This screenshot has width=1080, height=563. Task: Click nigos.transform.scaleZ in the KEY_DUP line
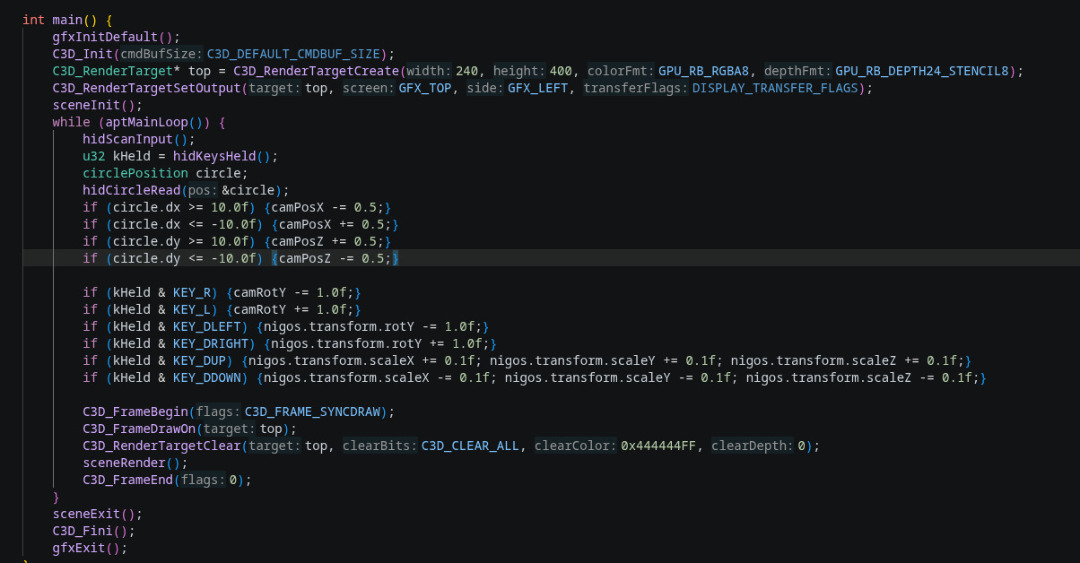813,361
